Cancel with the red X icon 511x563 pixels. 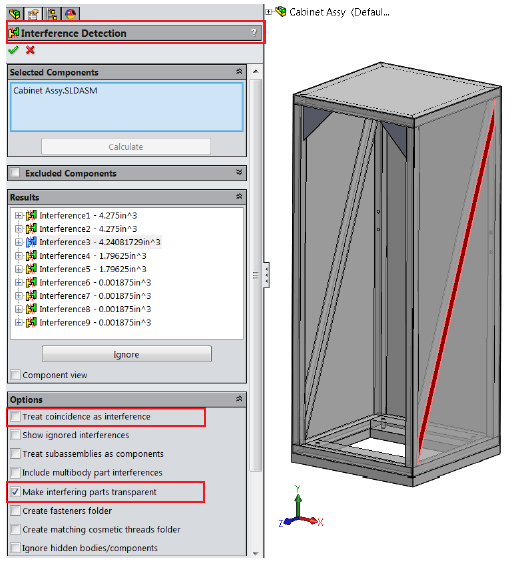(x=31, y=50)
